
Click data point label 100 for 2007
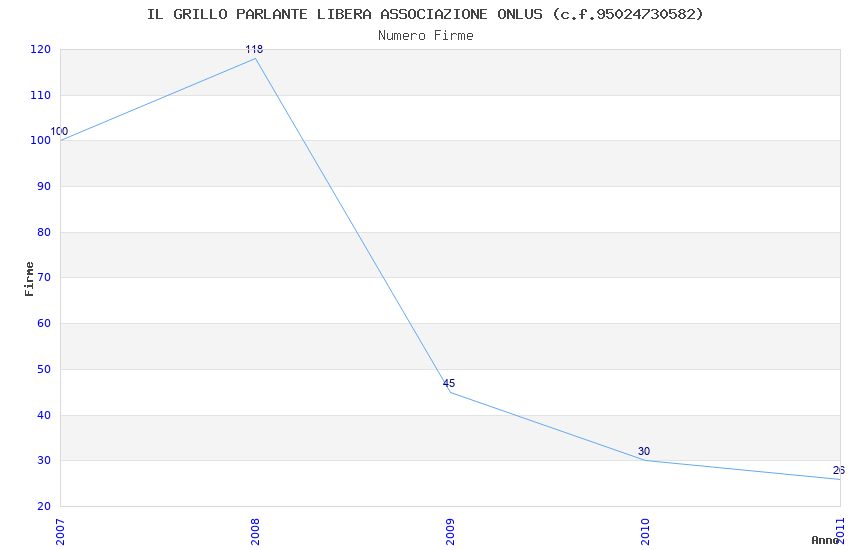(59, 131)
